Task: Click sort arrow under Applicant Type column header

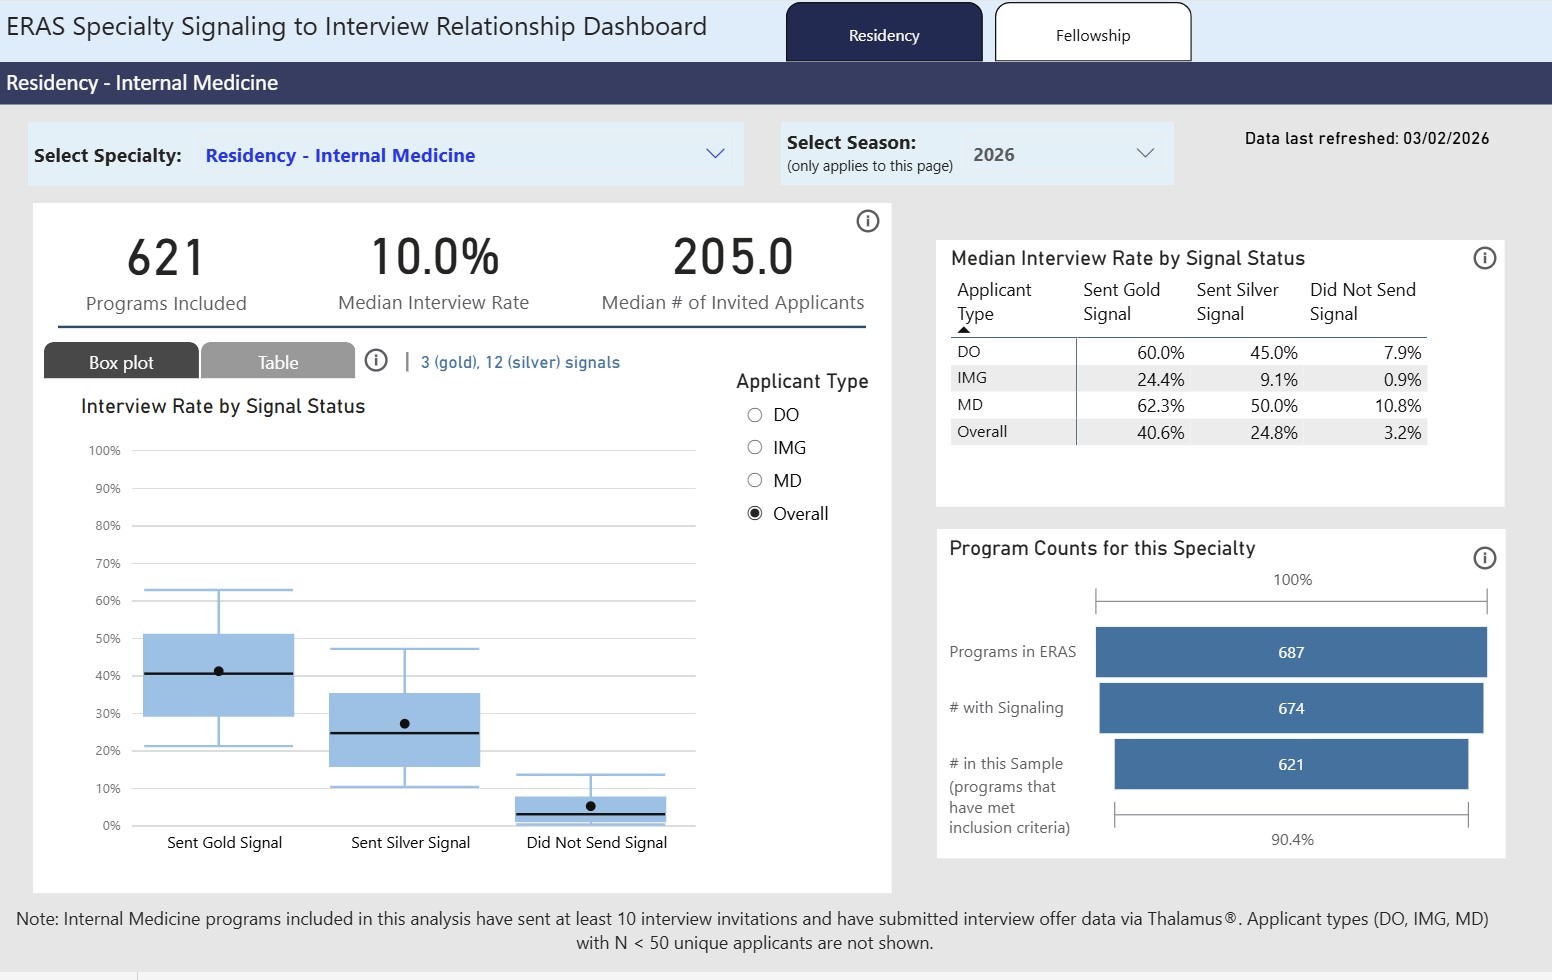Action: pos(964,329)
